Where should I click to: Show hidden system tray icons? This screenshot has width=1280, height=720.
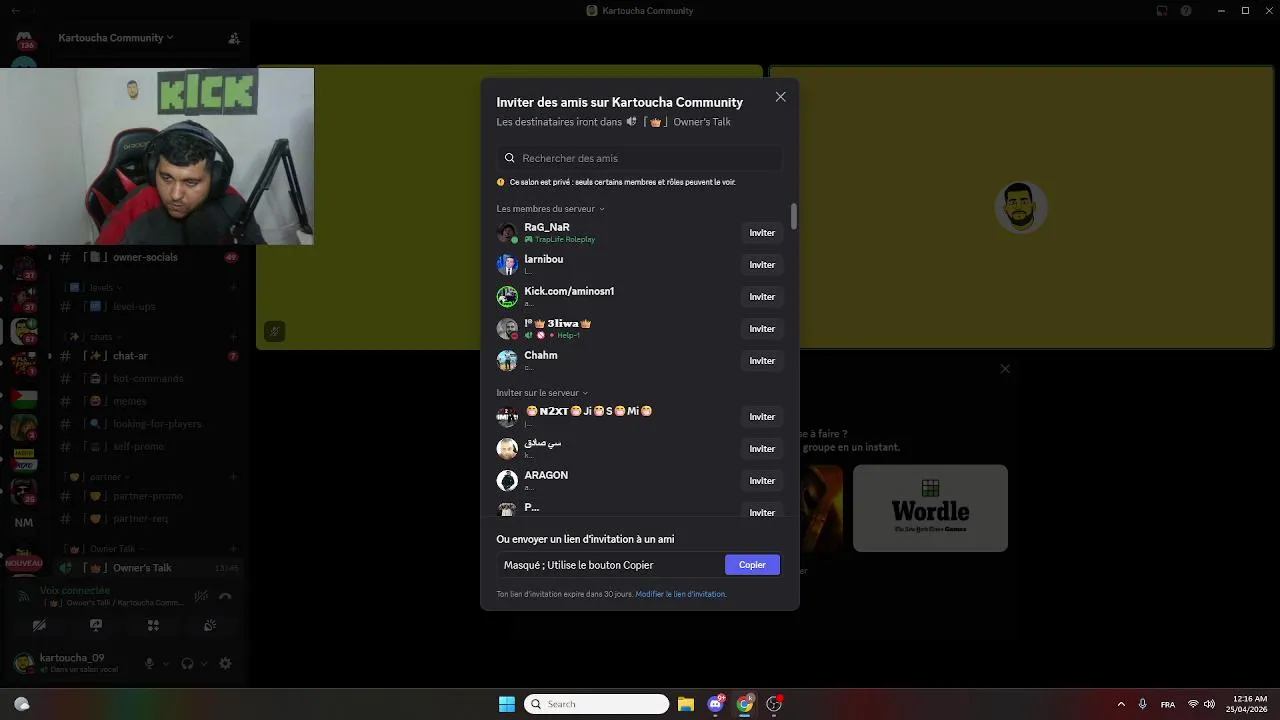point(1121,704)
